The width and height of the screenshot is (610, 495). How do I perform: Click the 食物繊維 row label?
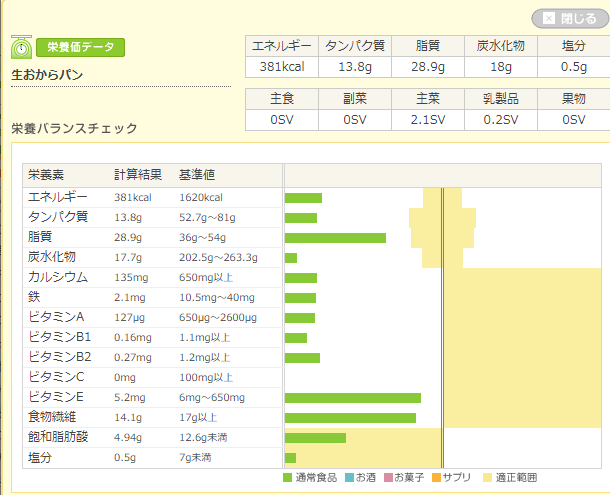pos(52,417)
